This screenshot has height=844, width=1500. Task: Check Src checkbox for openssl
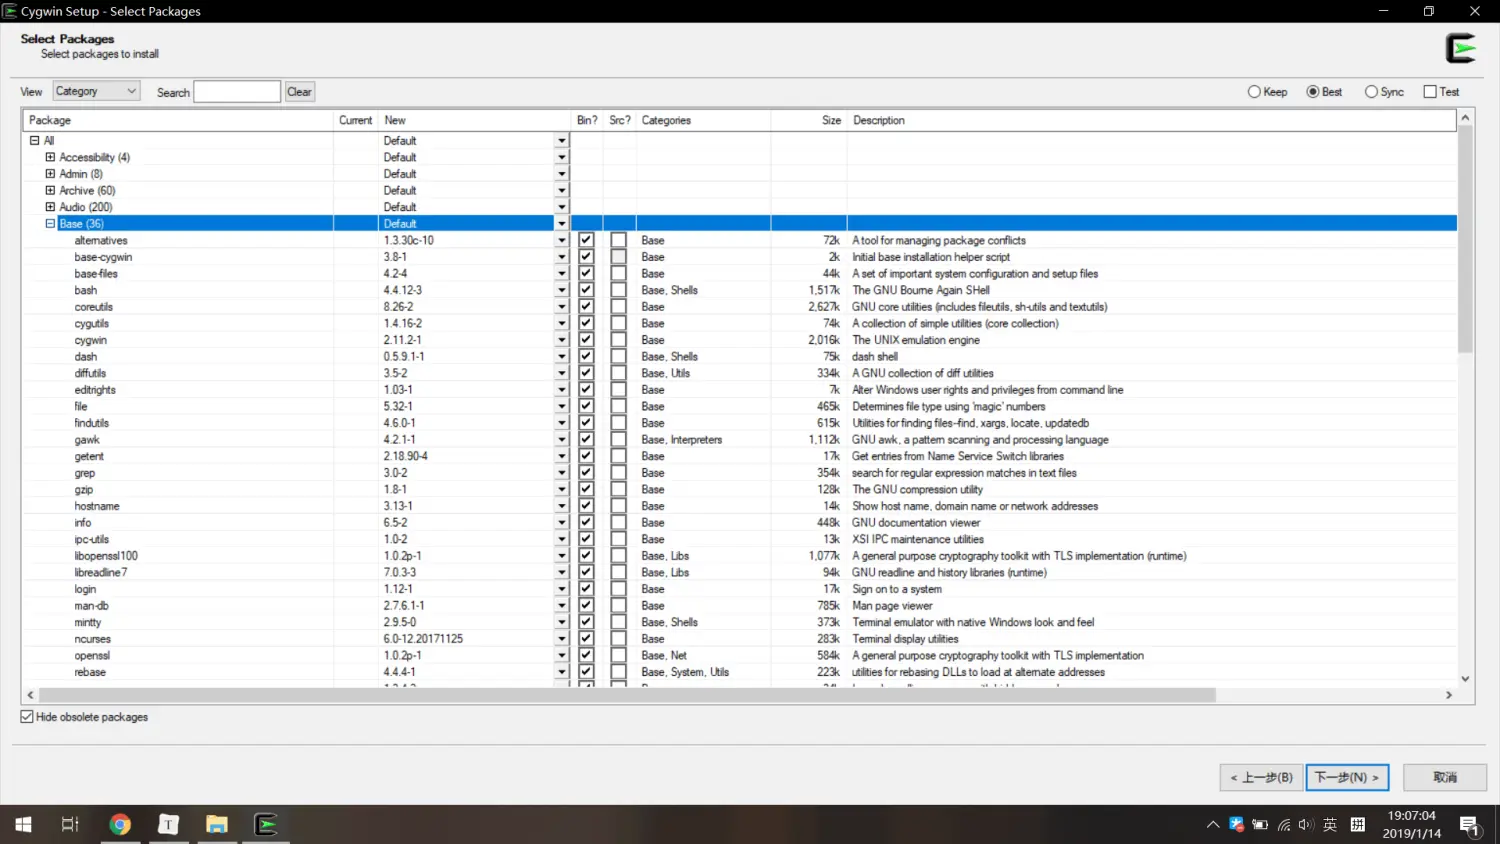pos(619,656)
